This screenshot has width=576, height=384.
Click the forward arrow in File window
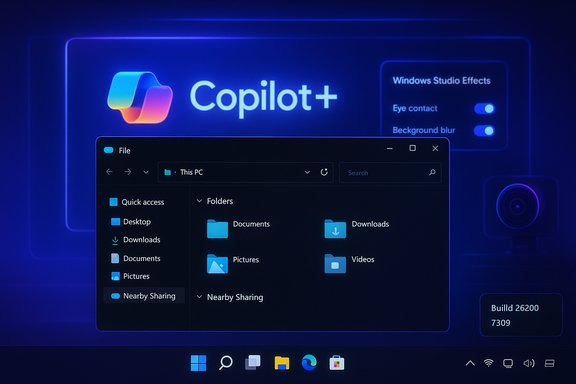click(127, 172)
